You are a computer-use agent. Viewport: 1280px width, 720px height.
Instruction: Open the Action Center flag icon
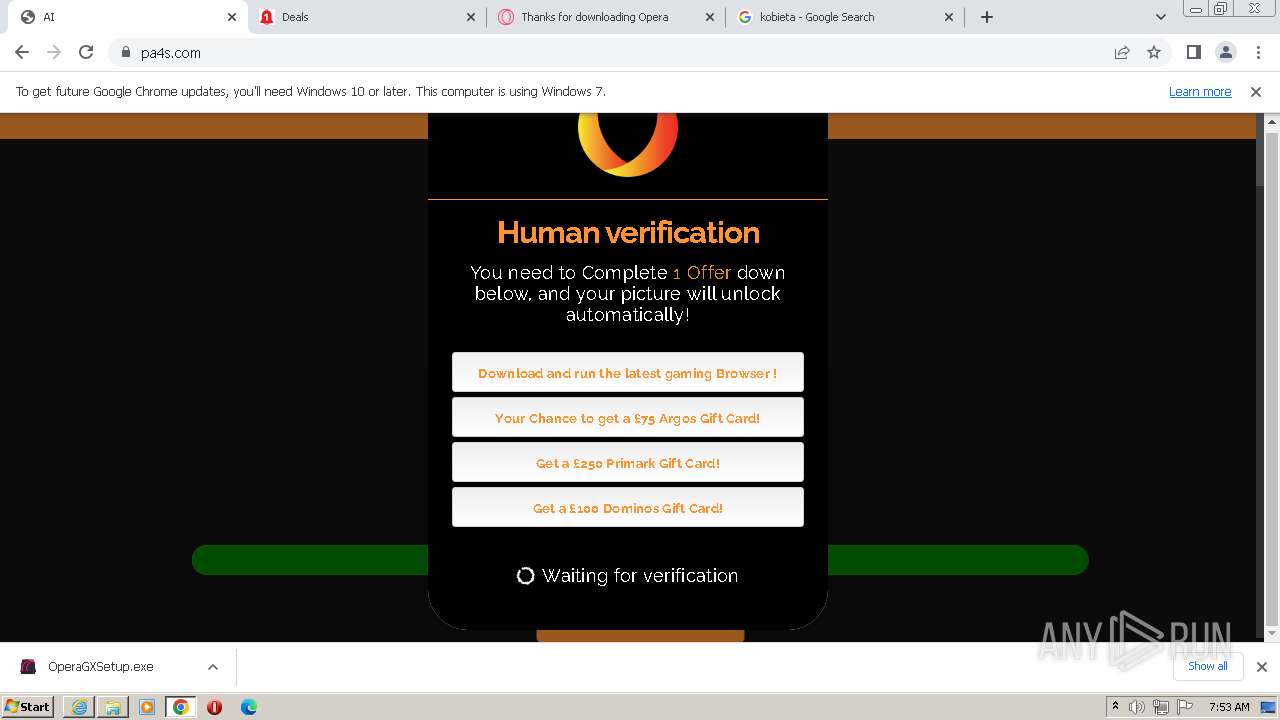pyautogui.click(x=1185, y=707)
